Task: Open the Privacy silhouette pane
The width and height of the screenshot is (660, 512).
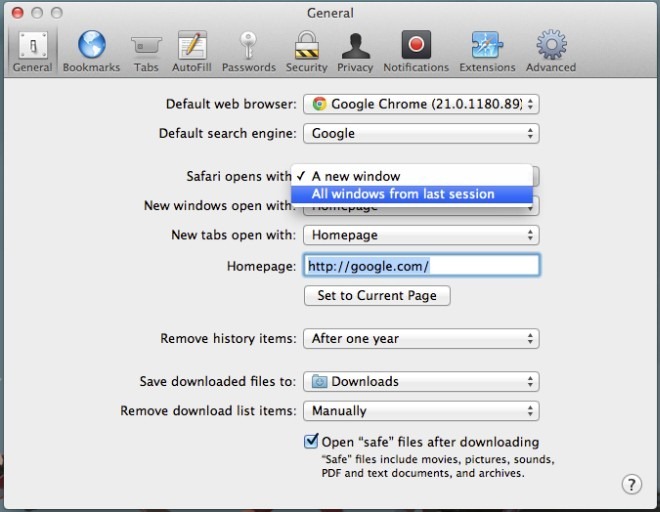Action: coord(355,51)
